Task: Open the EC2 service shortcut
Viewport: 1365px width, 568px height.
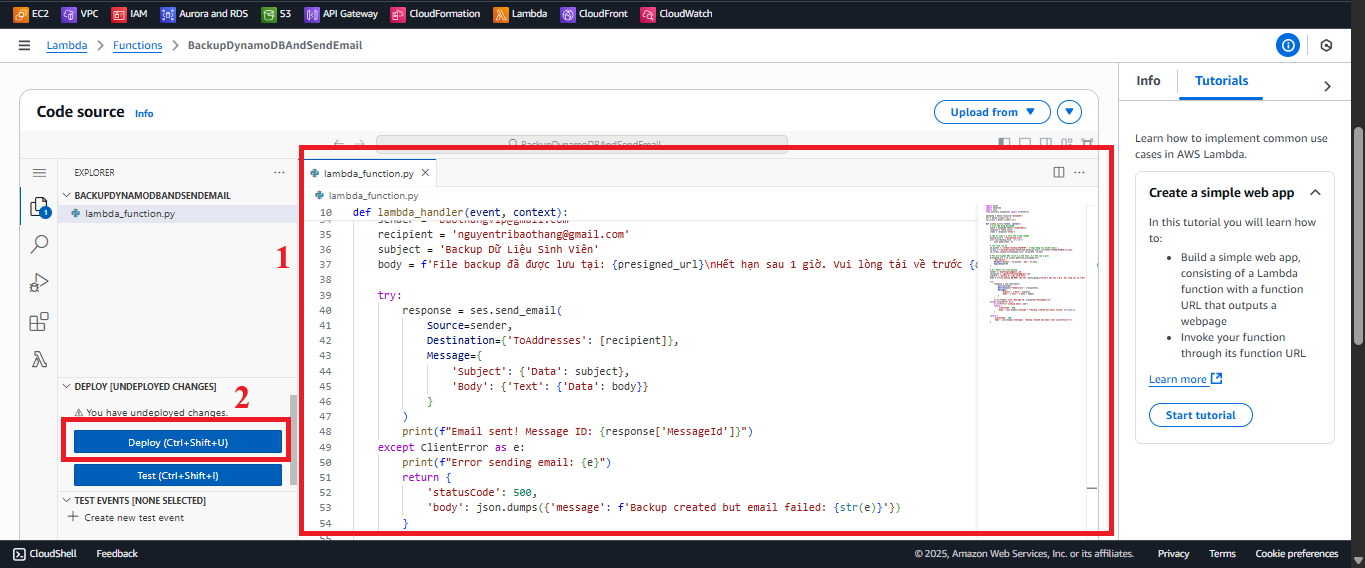Action: 31,14
